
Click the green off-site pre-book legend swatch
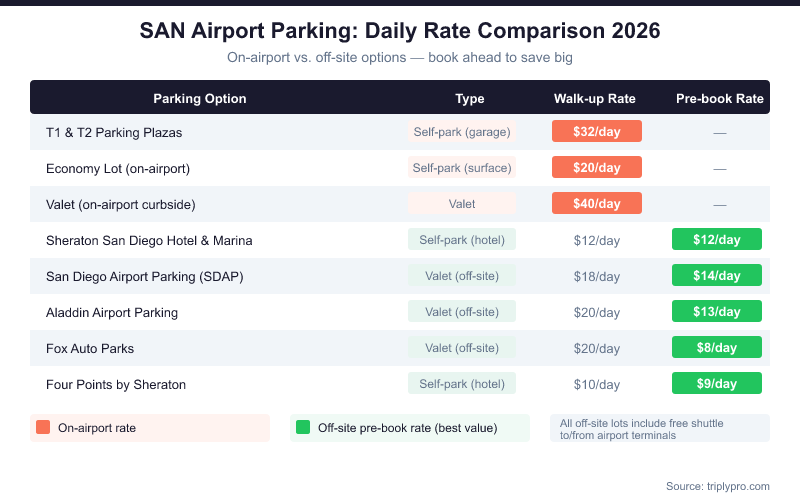[x=303, y=428]
